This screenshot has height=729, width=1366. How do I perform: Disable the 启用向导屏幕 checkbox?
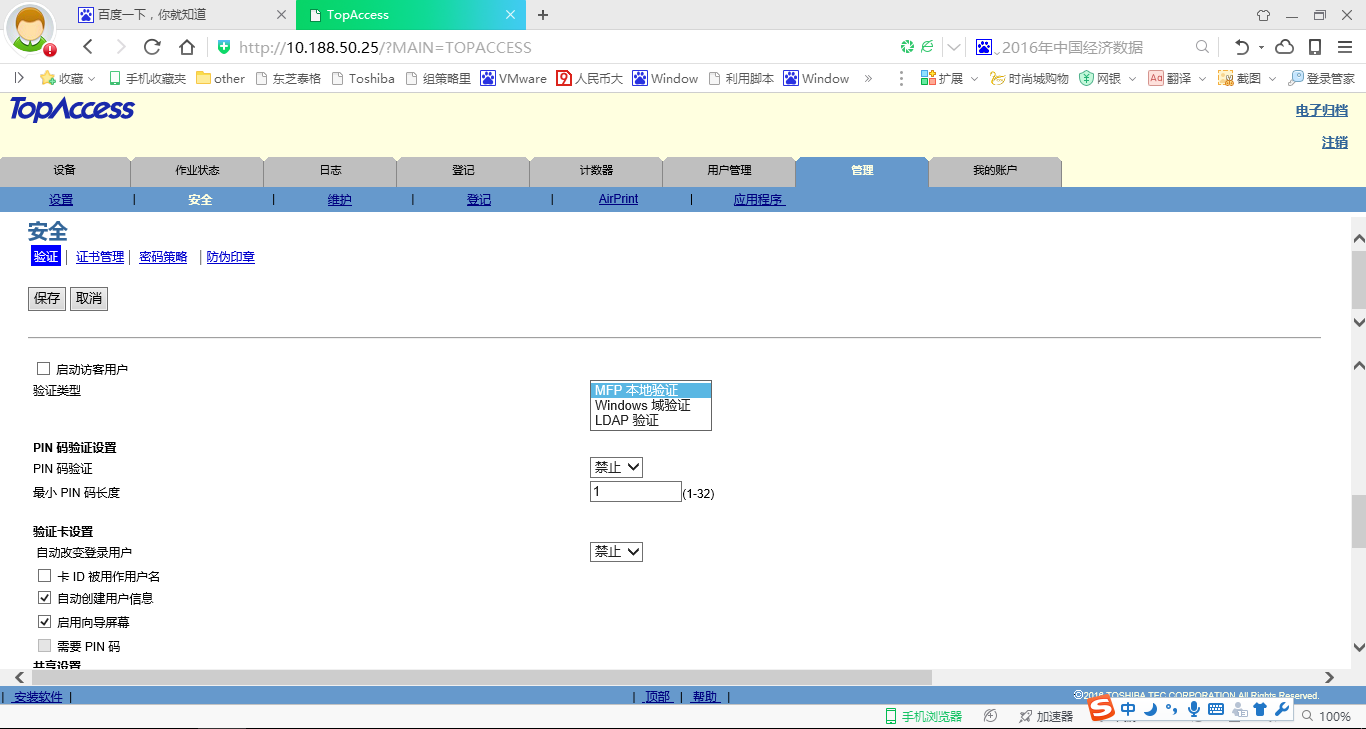click(44, 622)
